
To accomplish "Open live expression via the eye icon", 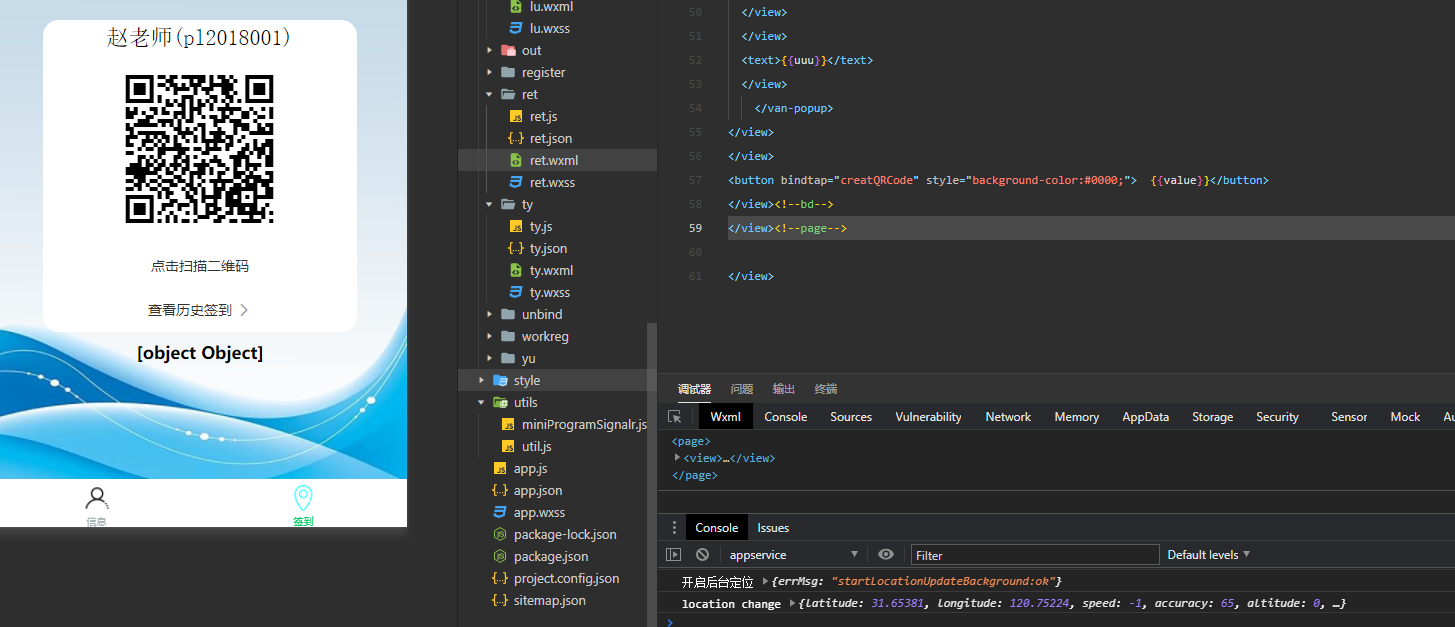I will tap(886, 554).
